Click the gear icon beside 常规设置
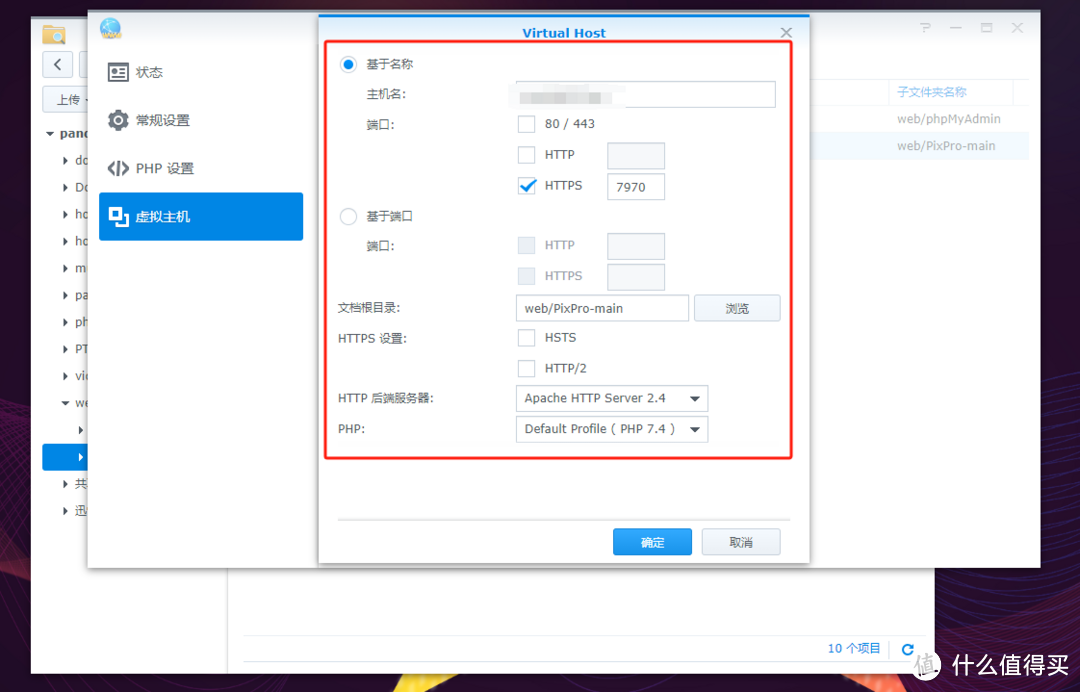Screen dimensions: 1080x692 point(118,120)
